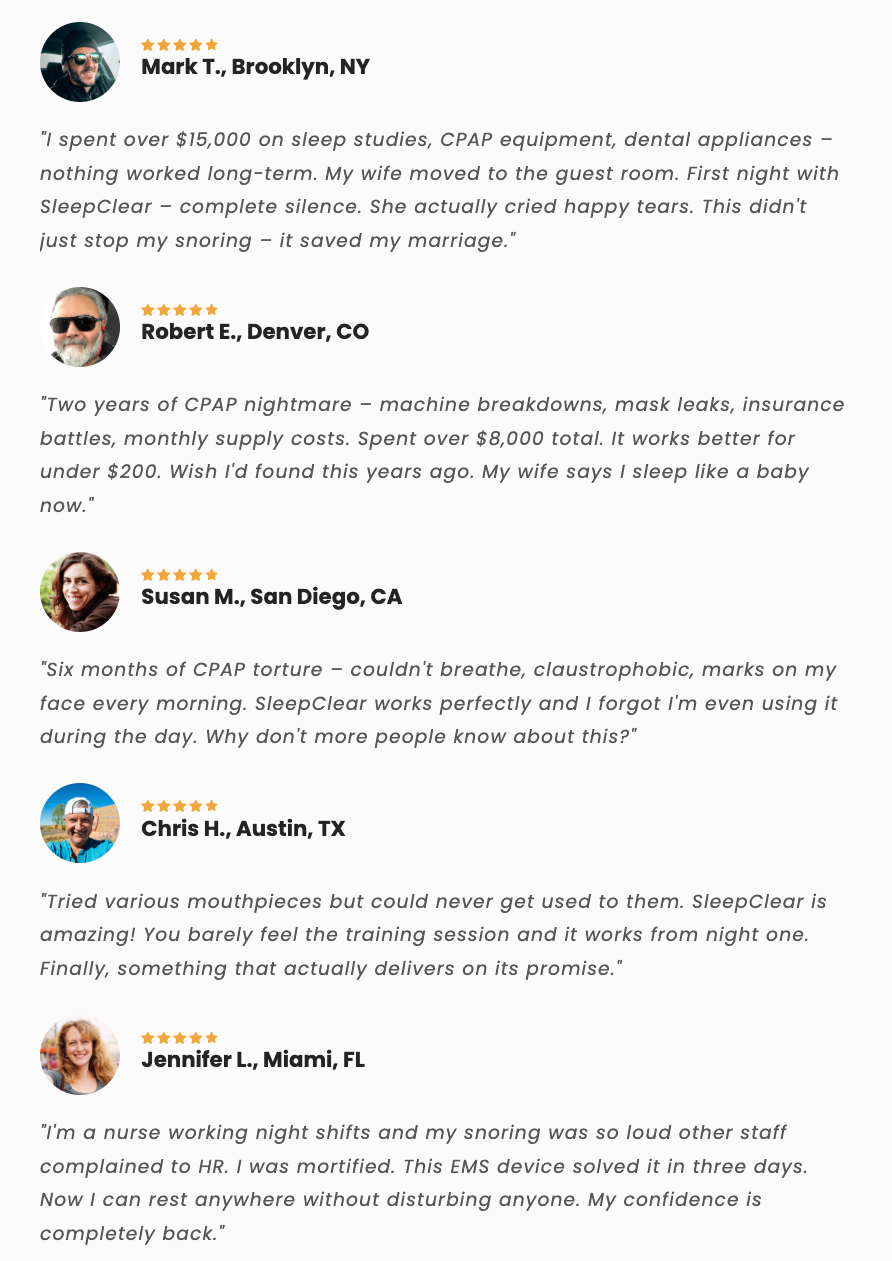
Task: Click the heading Susan M., San Diego, CA
Action: (x=271, y=597)
